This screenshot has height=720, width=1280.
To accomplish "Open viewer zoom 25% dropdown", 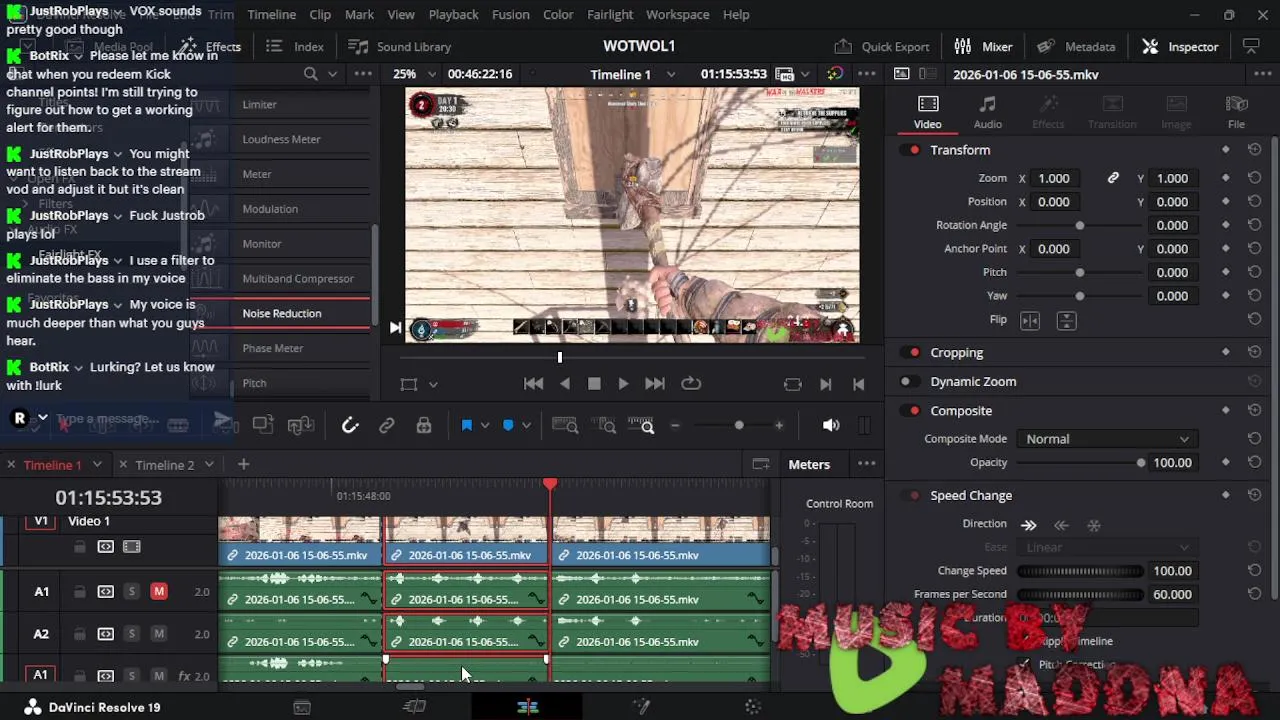I will point(414,74).
